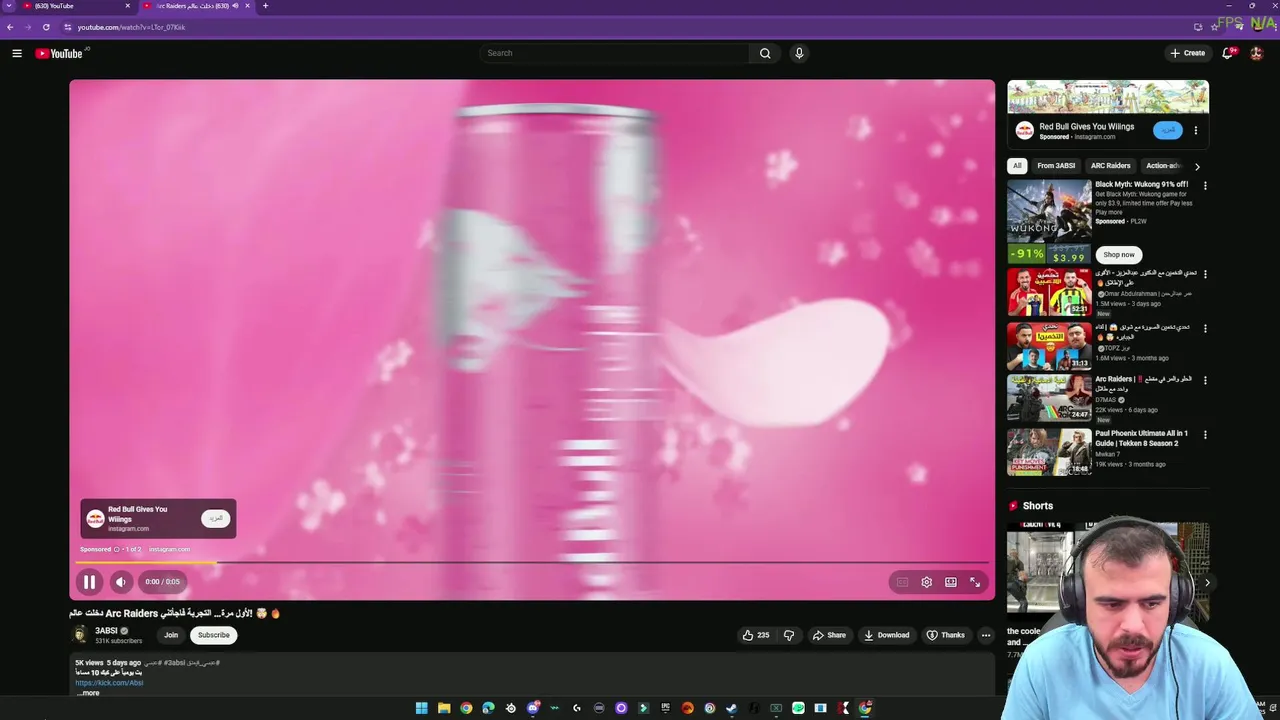Dislike this video
Viewport: 1280px width, 720px height.
click(x=789, y=635)
